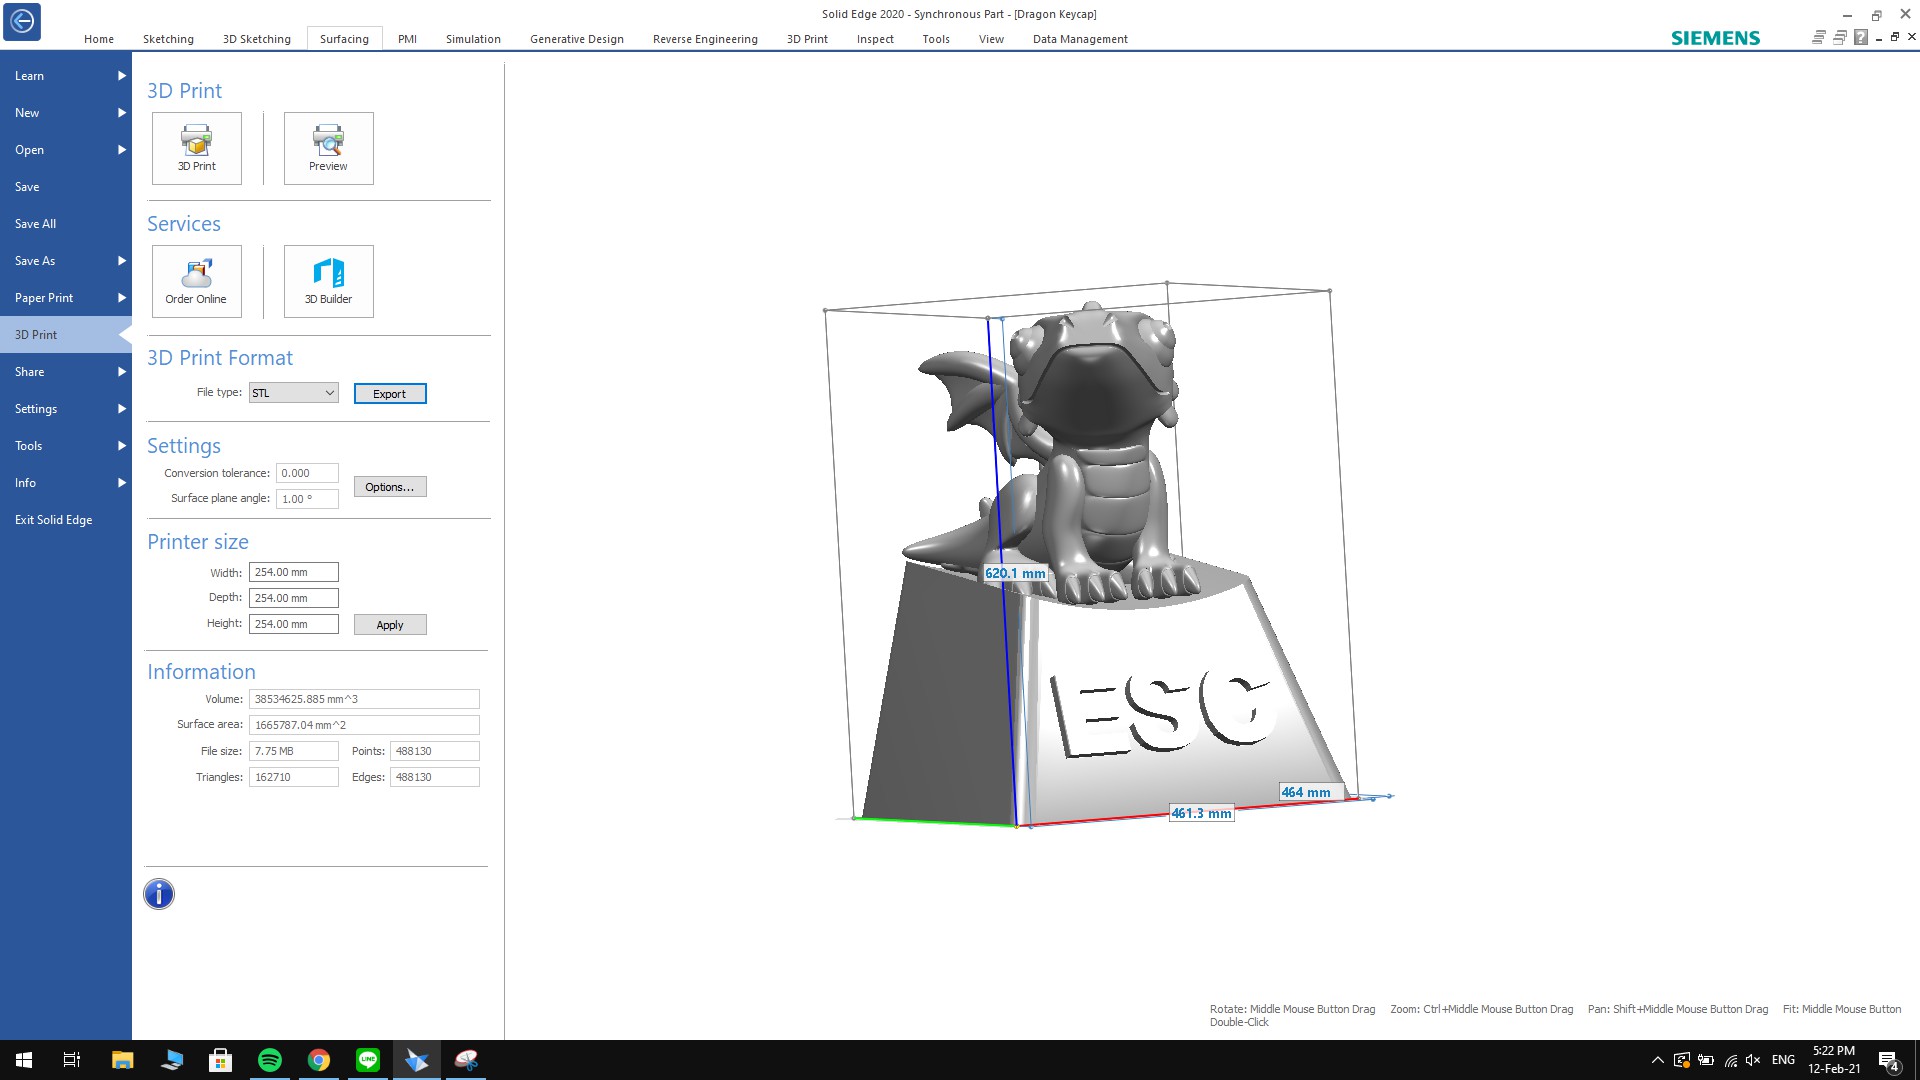Select the Sketching ribbon tab

168,39
